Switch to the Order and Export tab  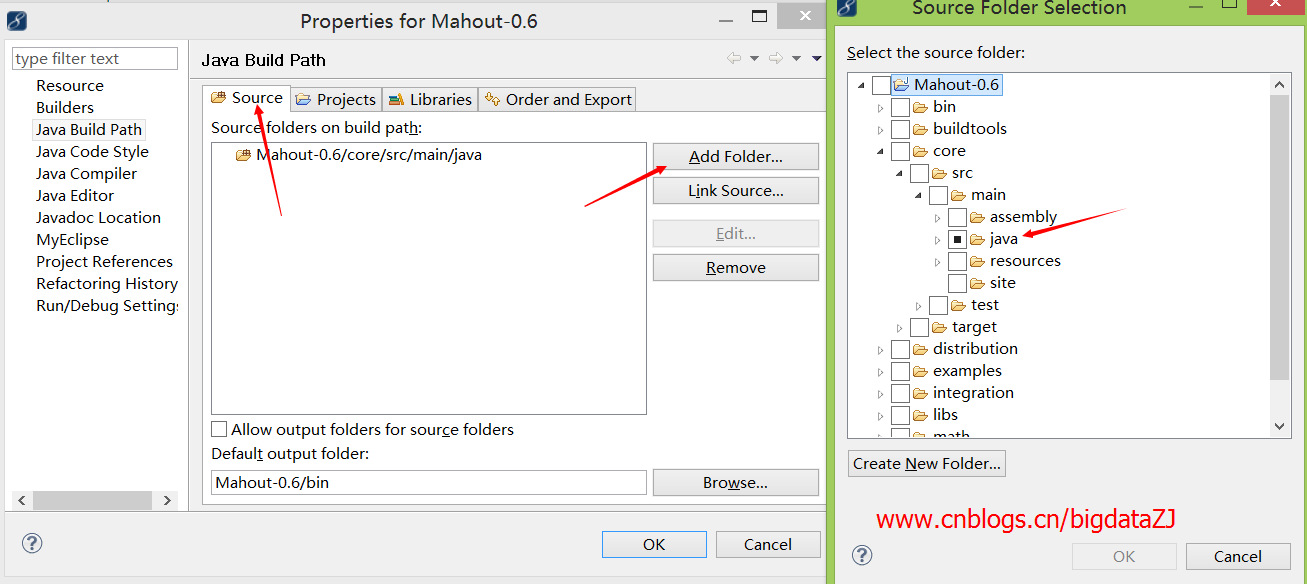[557, 99]
